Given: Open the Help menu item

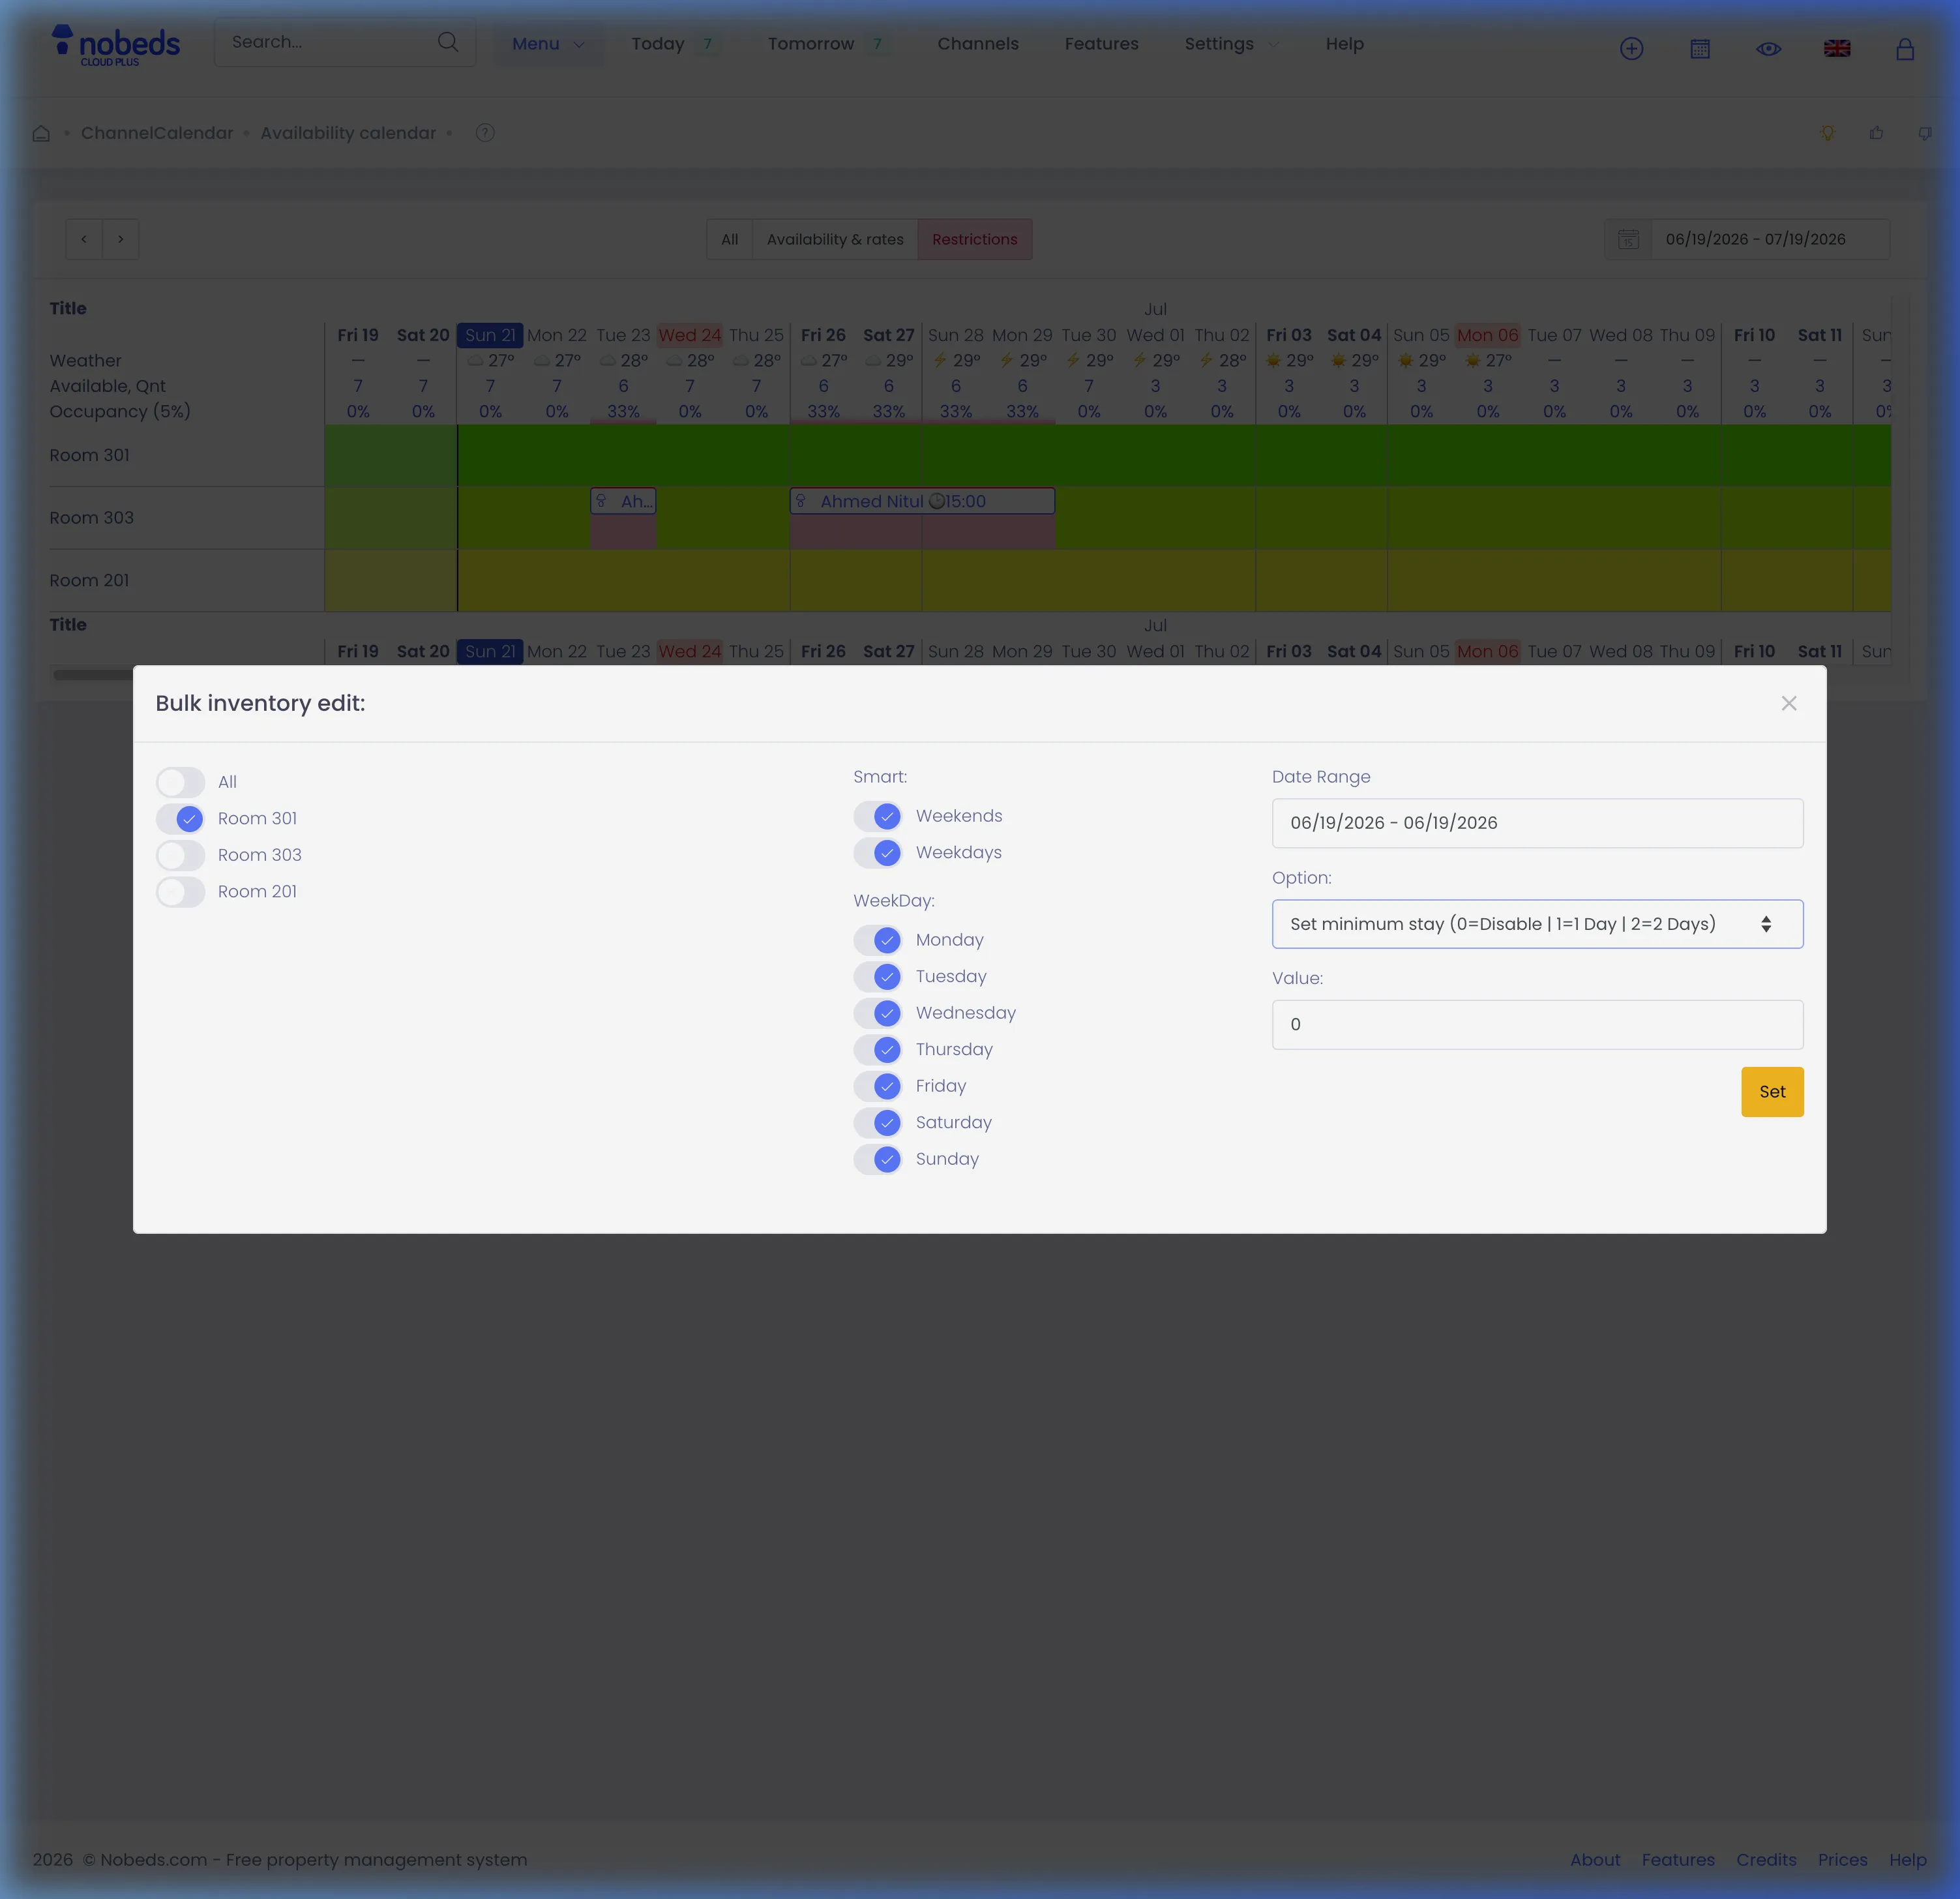Looking at the screenshot, I should pyautogui.click(x=1344, y=44).
